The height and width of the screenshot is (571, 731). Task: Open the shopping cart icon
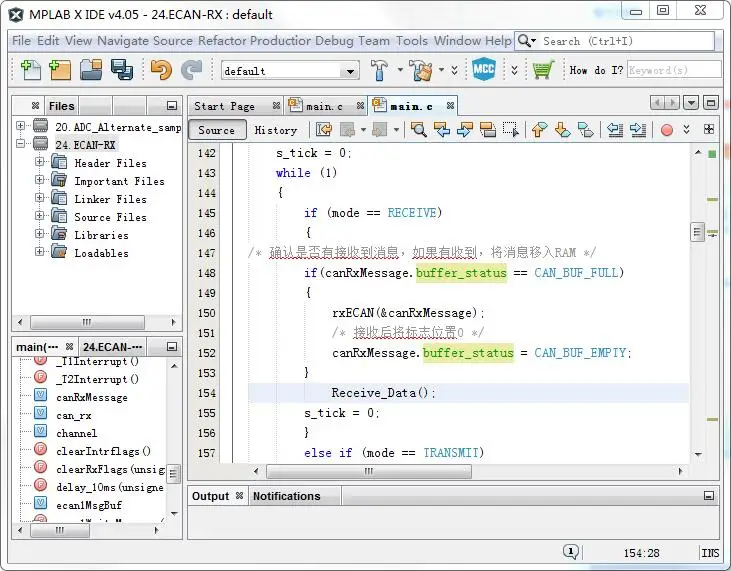click(x=544, y=70)
